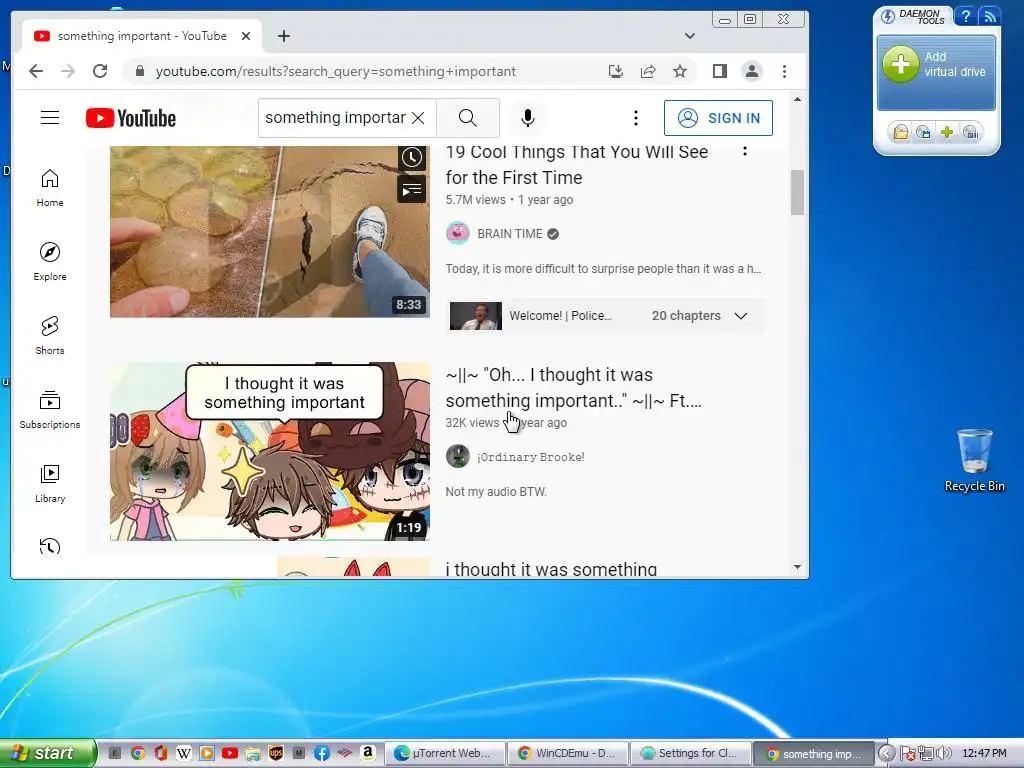Click the 19 Cool Things video thumbnail

click(270, 232)
